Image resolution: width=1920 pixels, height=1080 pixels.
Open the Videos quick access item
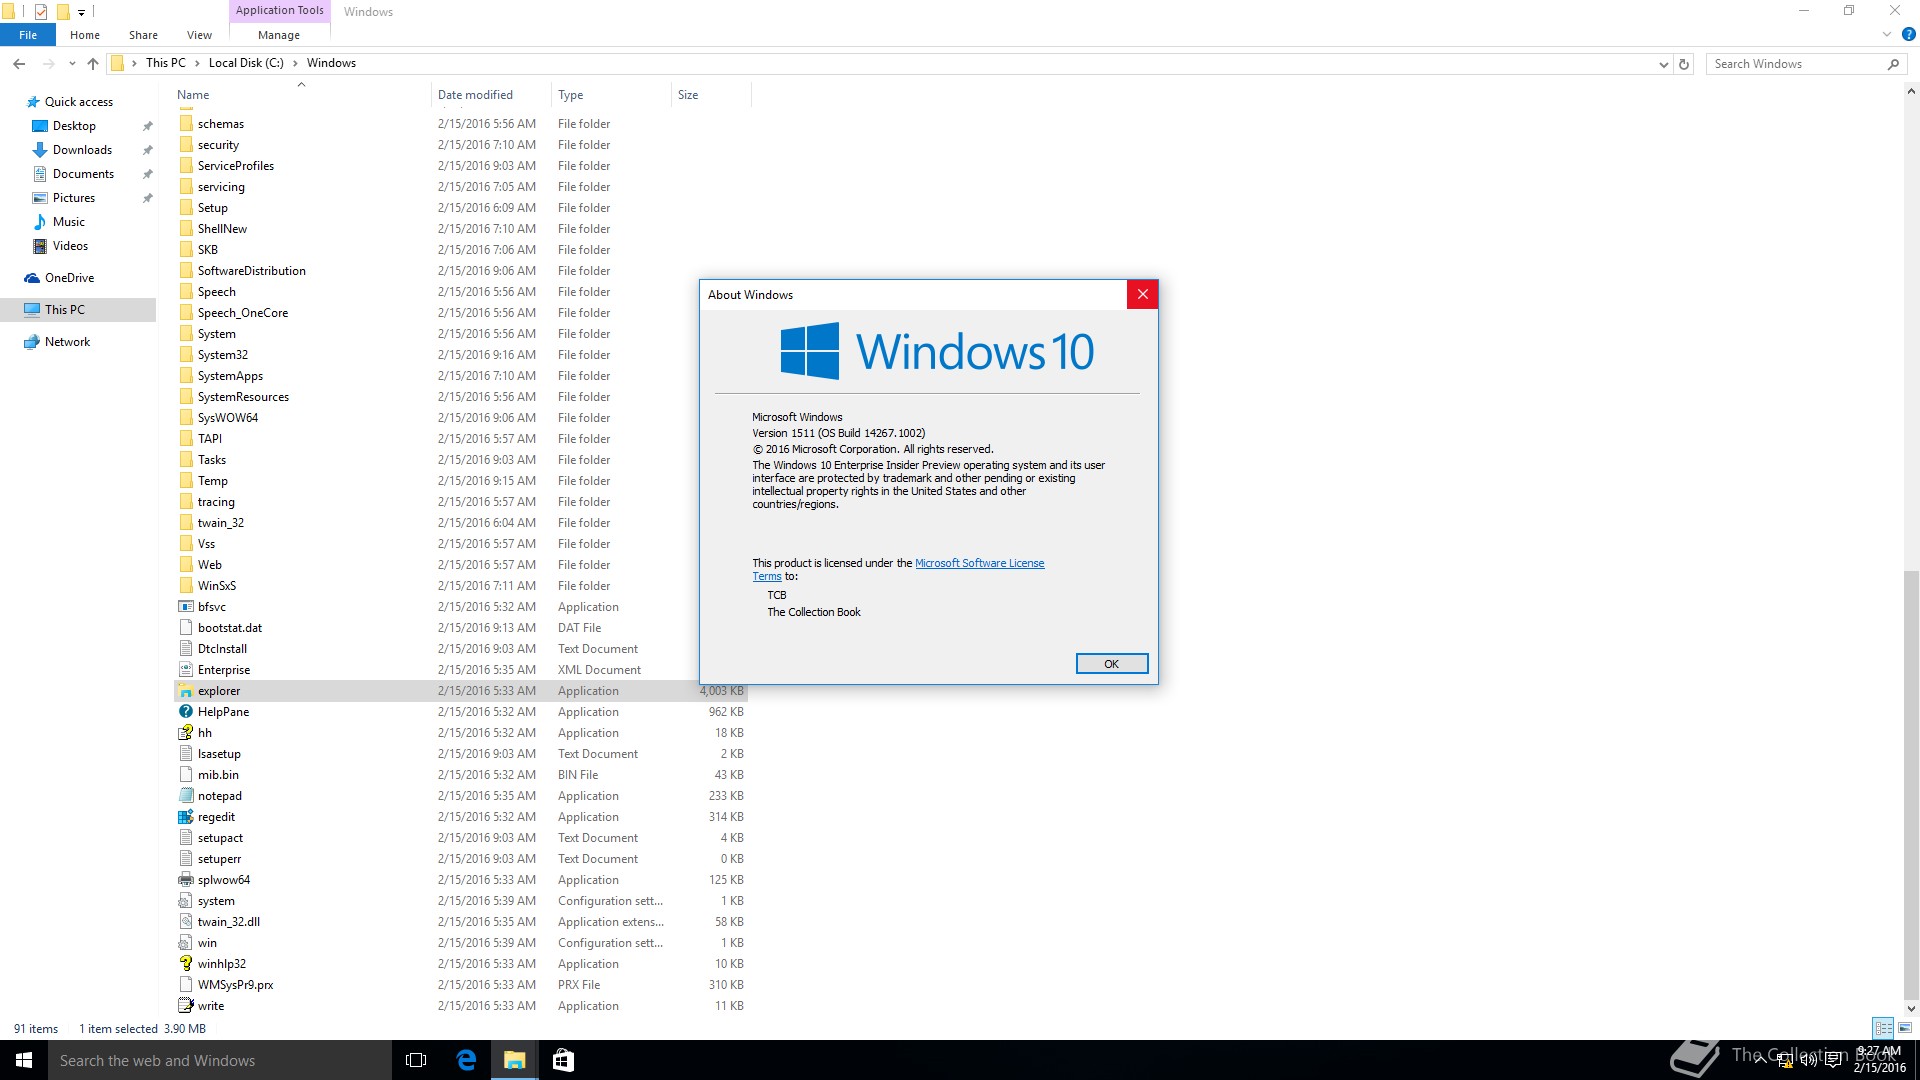[x=70, y=246]
